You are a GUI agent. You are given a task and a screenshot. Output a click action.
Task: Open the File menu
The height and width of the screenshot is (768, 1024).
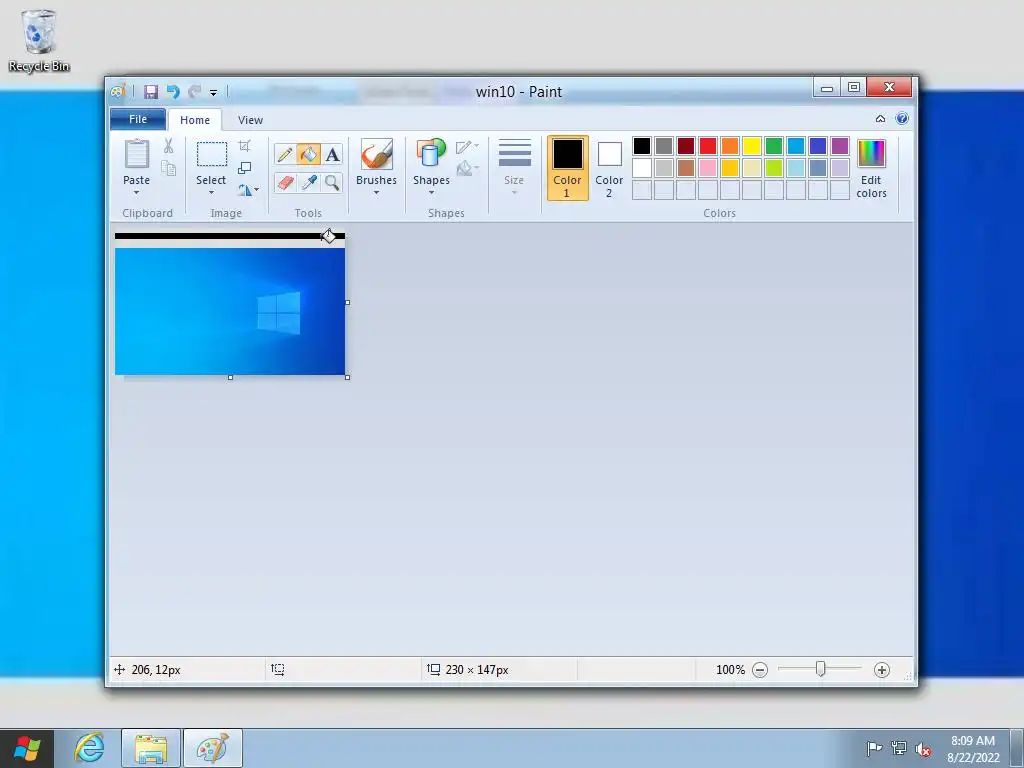138,120
